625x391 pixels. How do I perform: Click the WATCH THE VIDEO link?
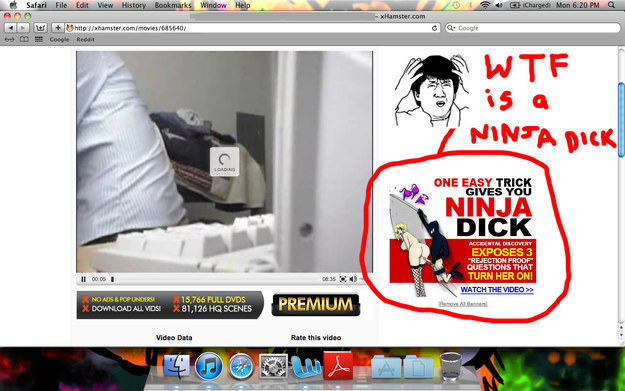(x=497, y=290)
